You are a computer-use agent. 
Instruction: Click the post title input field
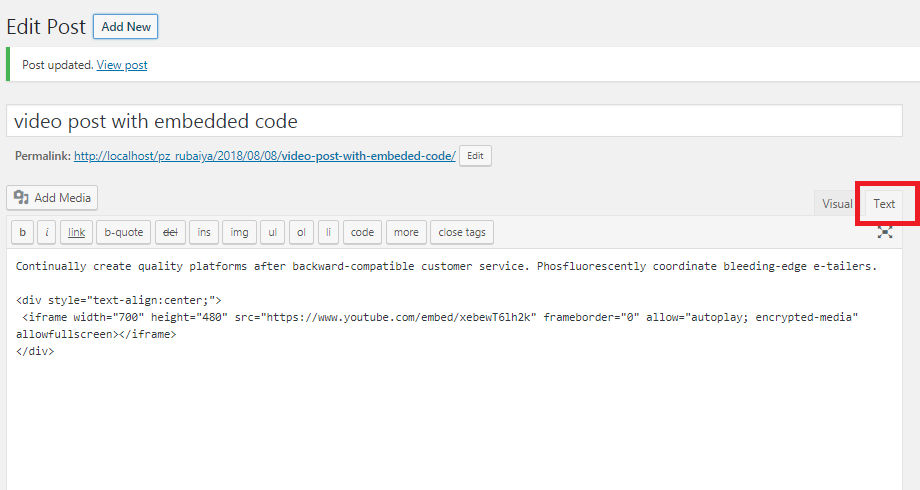(x=454, y=121)
